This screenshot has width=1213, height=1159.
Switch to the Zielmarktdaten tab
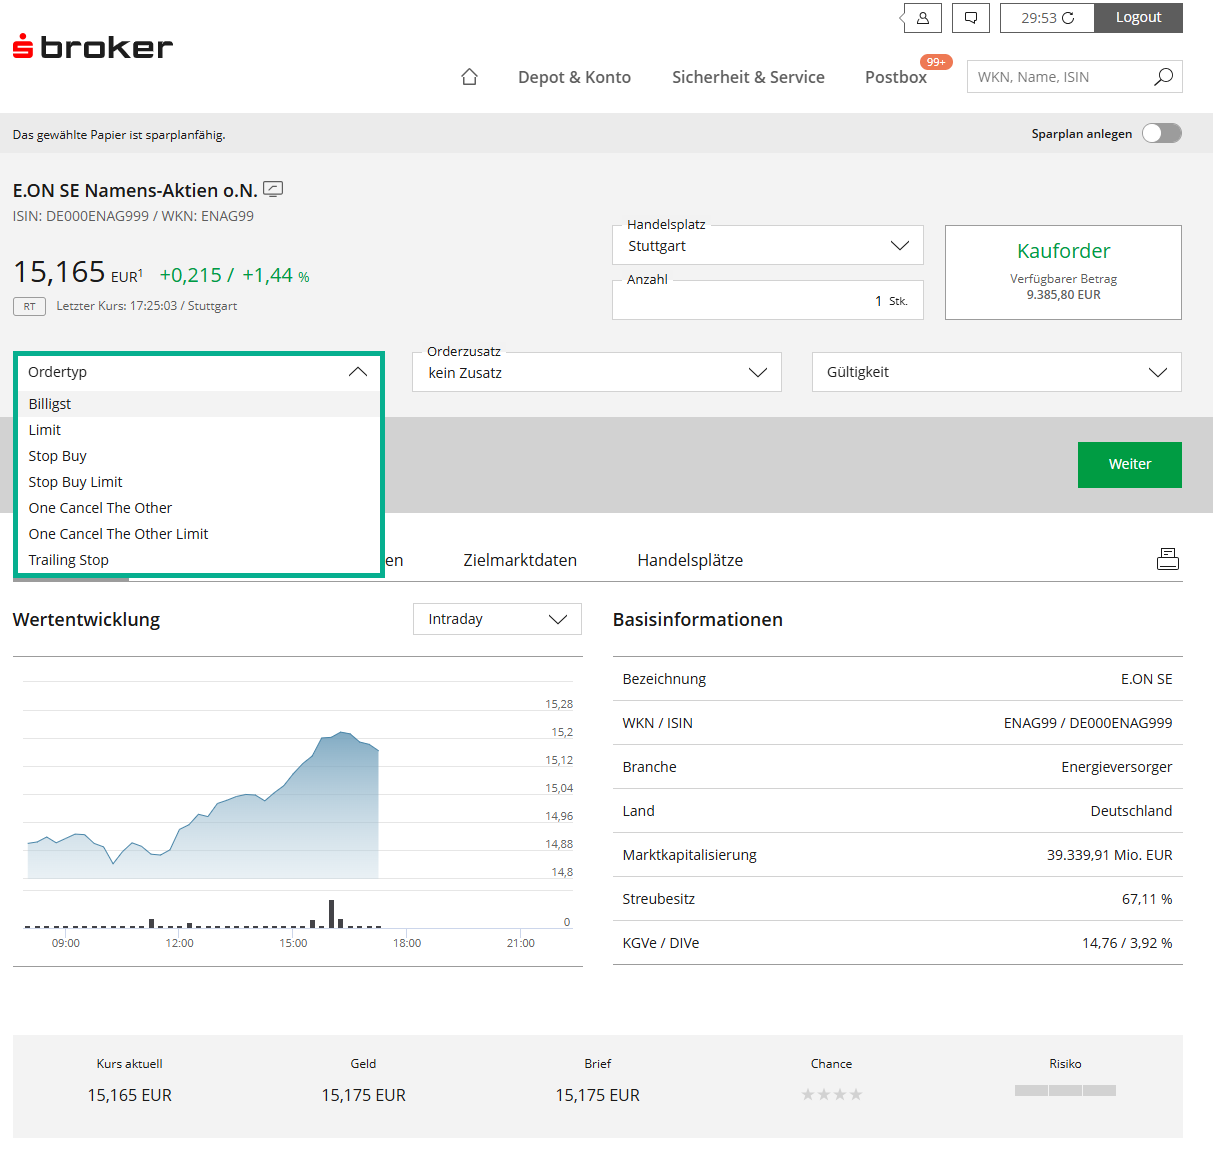[x=520, y=560]
